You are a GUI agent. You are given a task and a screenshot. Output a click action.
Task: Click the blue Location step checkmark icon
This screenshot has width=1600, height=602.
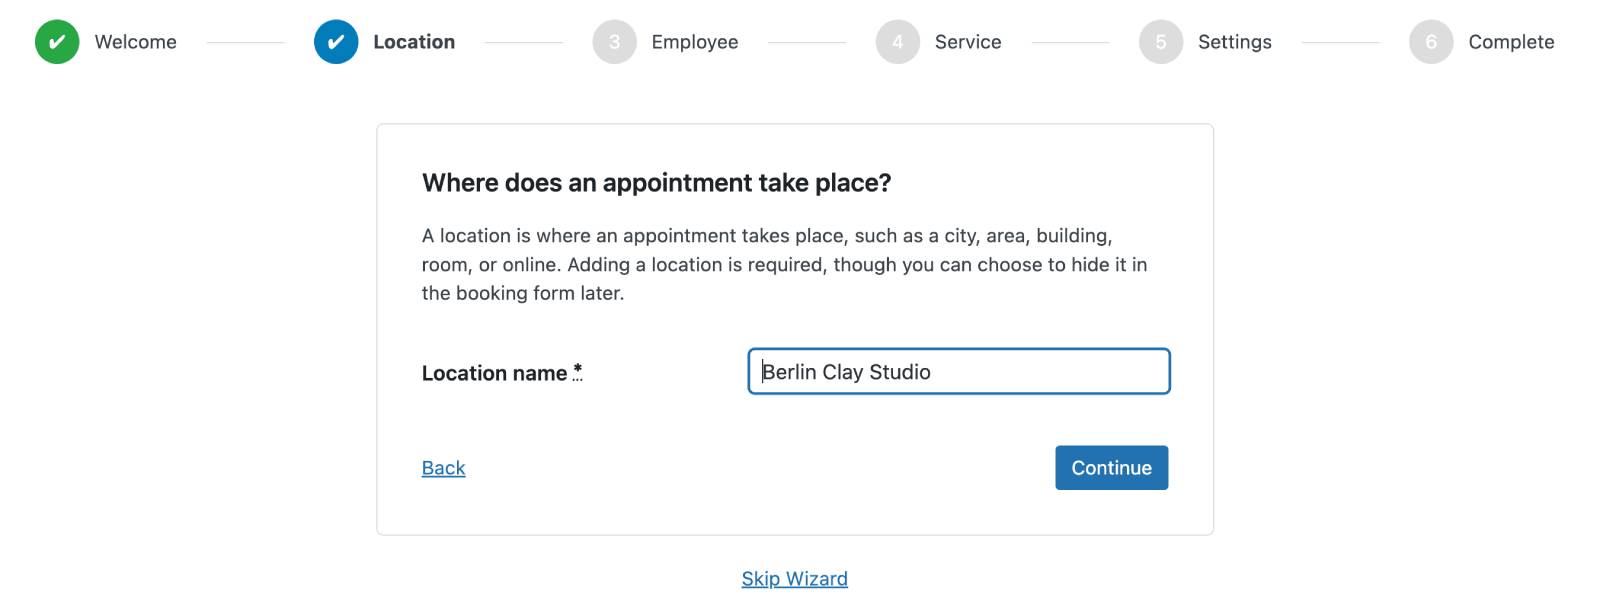click(336, 42)
